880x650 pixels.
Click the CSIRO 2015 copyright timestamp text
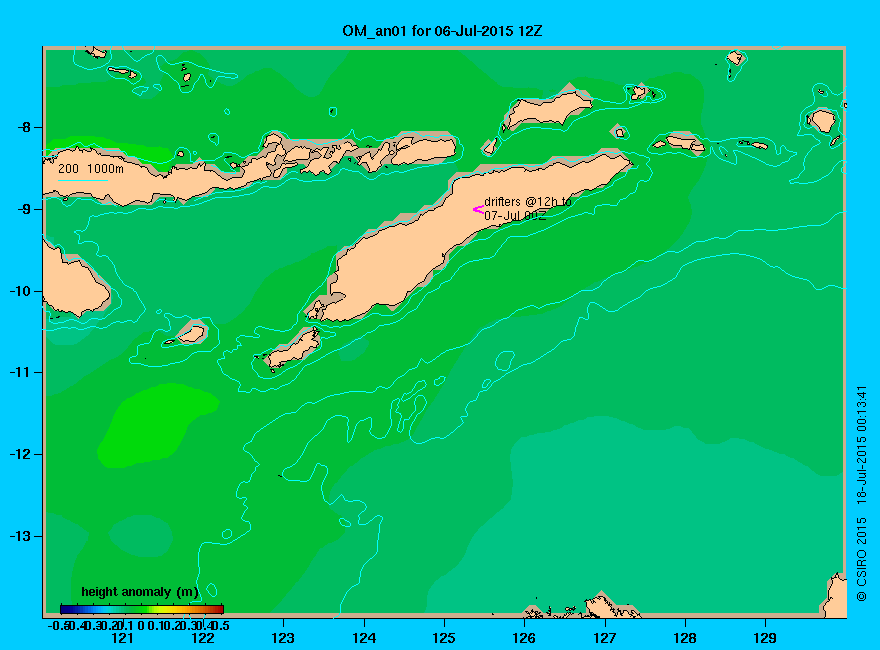[x=862, y=494]
